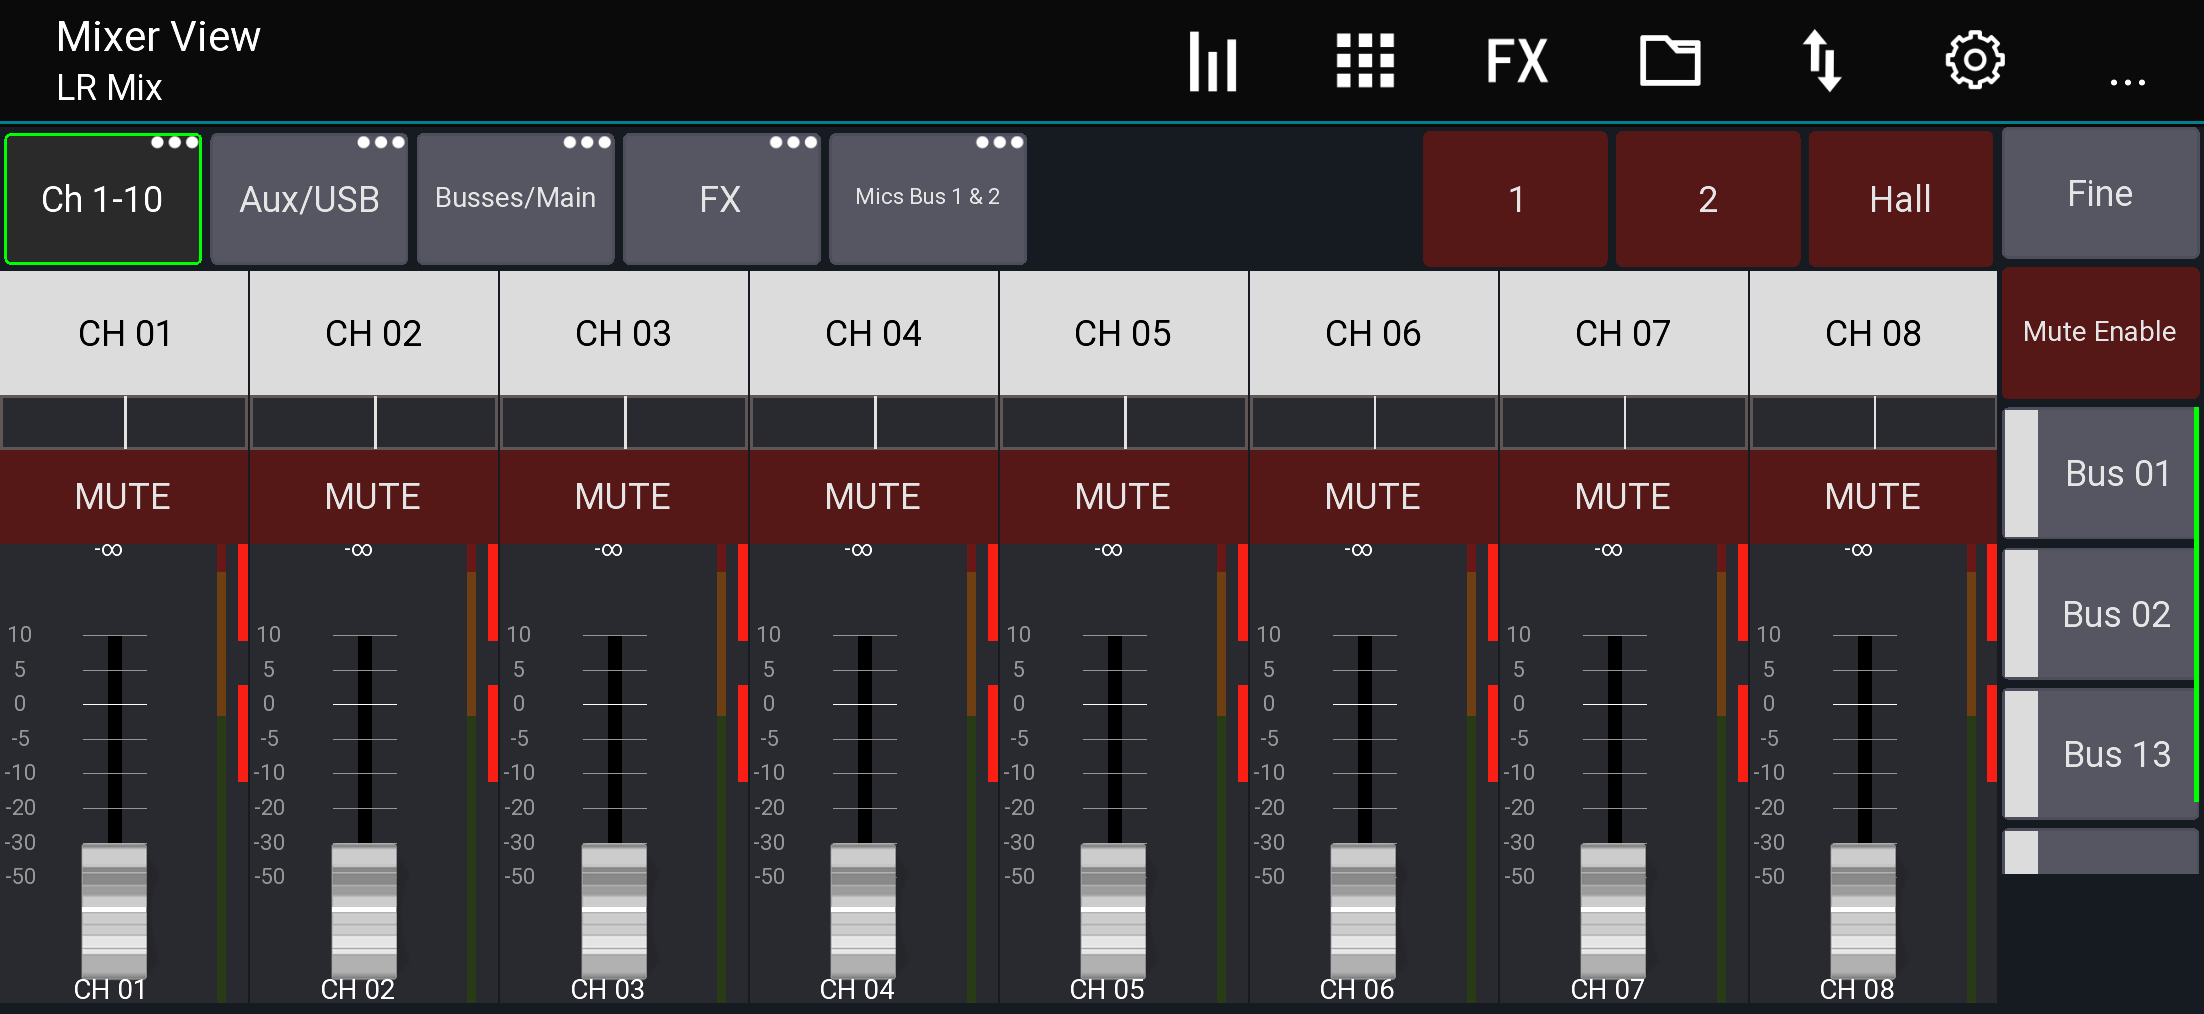The width and height of the screenshot is (2204, 1014).
Task: Click the input/output routing arrows icon
Action: pyautogui.click(x=1822, y=60)
